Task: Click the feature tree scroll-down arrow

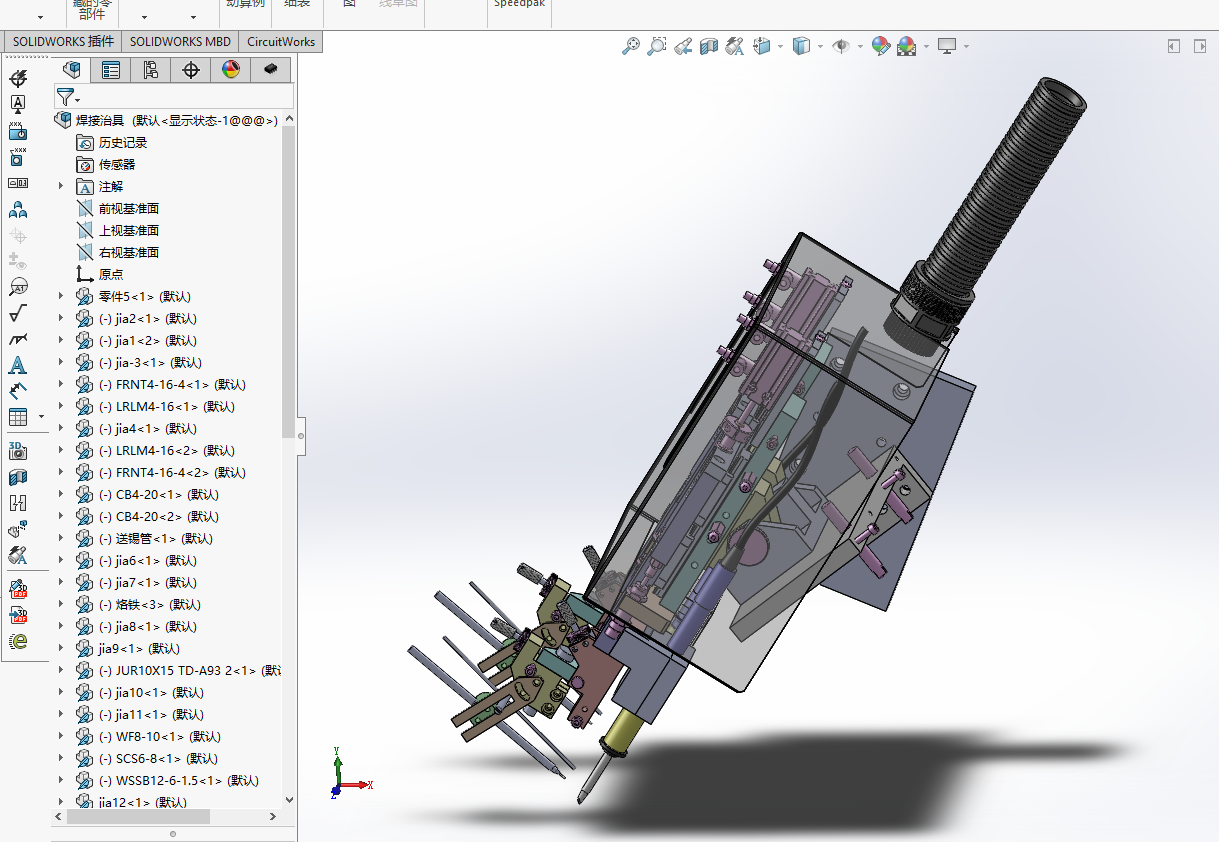Action: 290,800
